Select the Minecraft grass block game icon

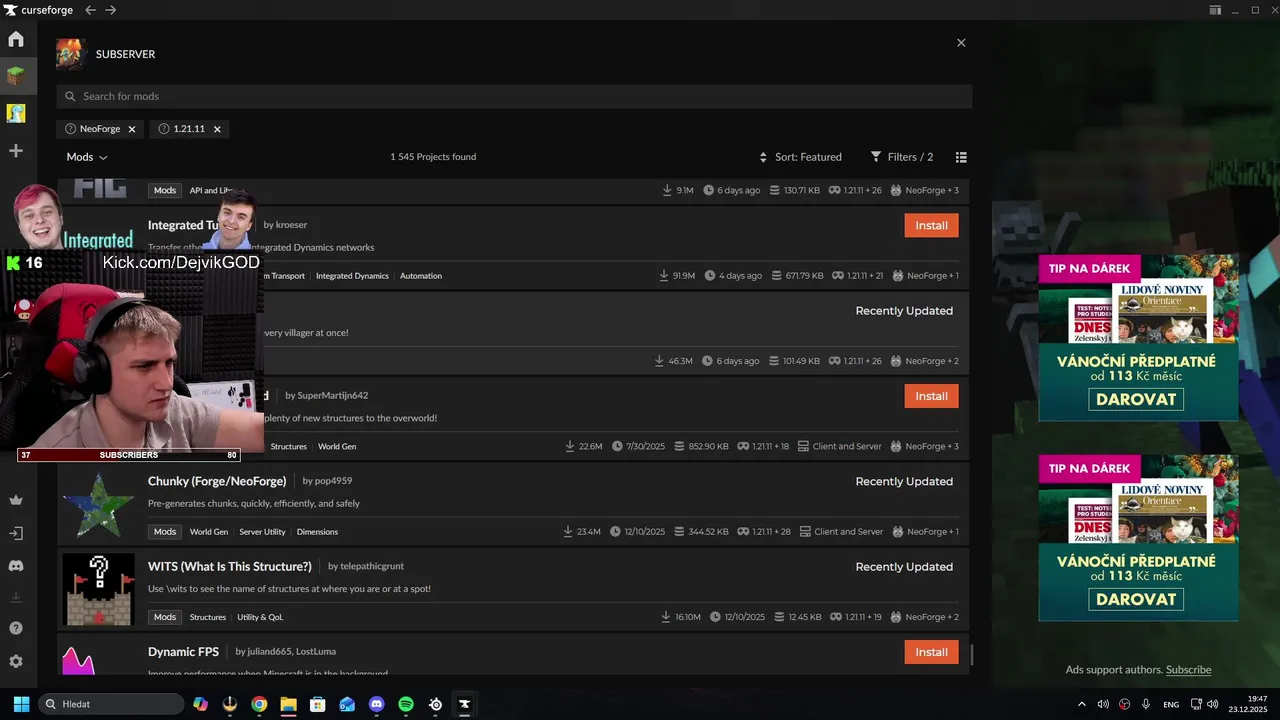16,75
